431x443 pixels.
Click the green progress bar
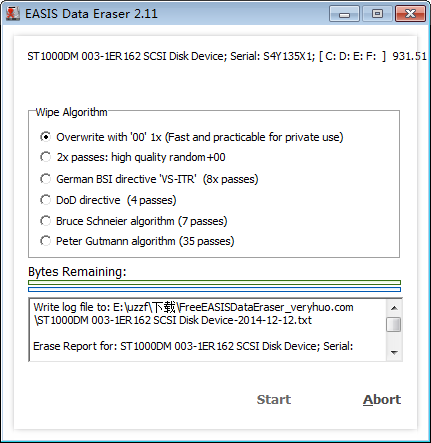tap(215, 283)
